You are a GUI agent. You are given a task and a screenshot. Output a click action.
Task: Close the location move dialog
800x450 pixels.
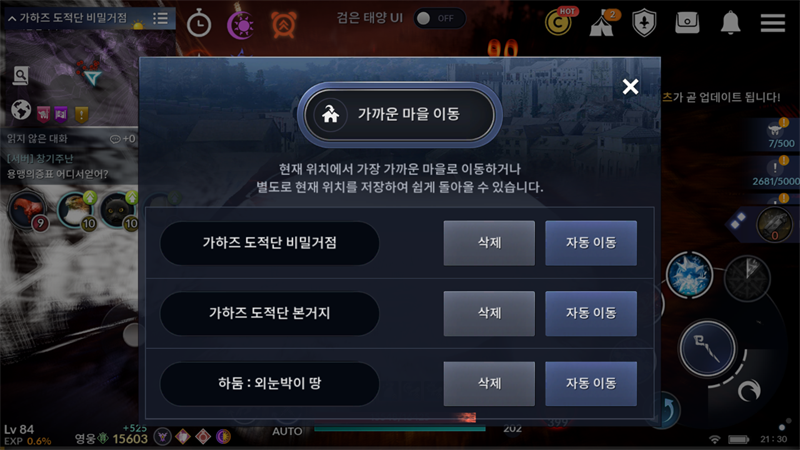tap(630, 87)
